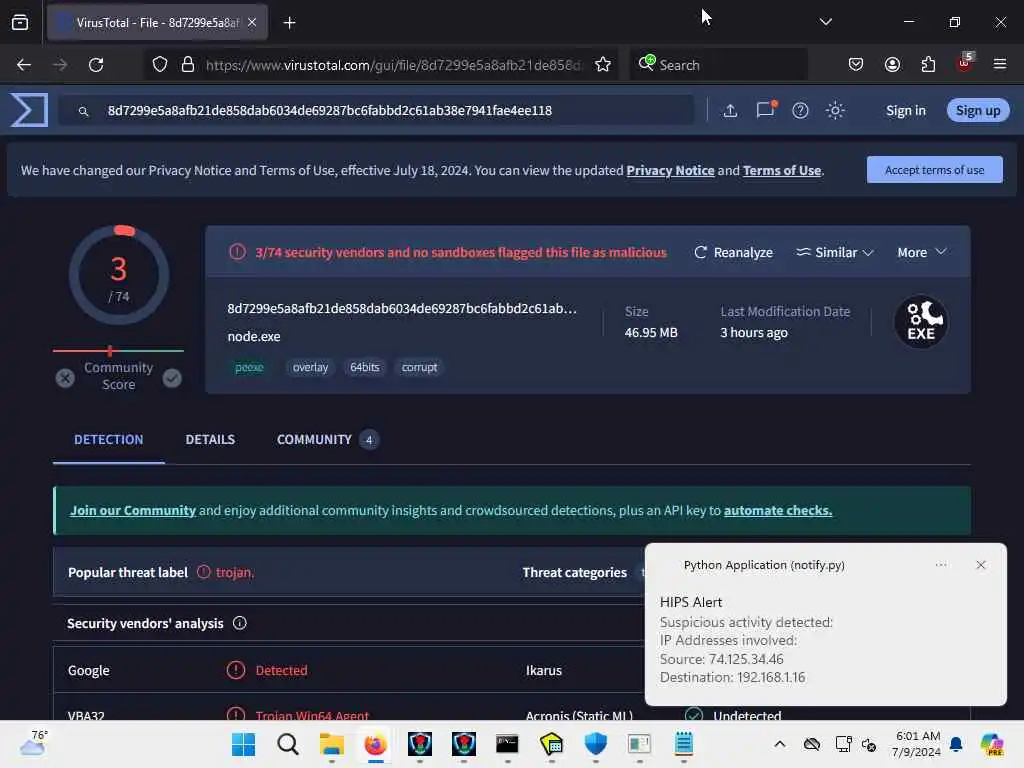Open the notifications chat icon

[x=765, y=110]
